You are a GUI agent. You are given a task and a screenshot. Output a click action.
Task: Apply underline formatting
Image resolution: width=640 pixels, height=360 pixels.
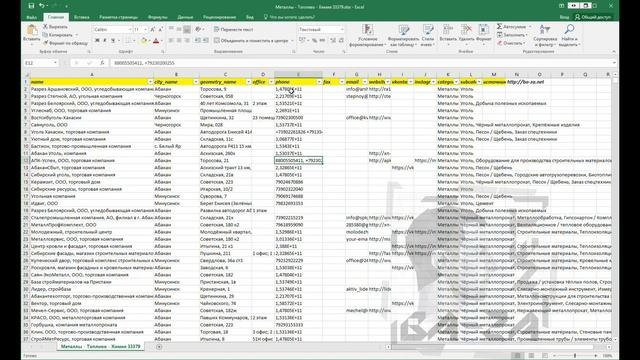[x=113, y=40]
